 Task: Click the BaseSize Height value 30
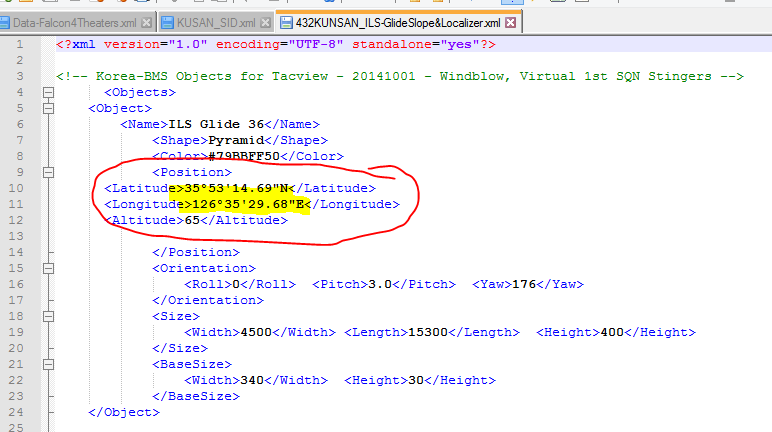click(x=416, y=380)
